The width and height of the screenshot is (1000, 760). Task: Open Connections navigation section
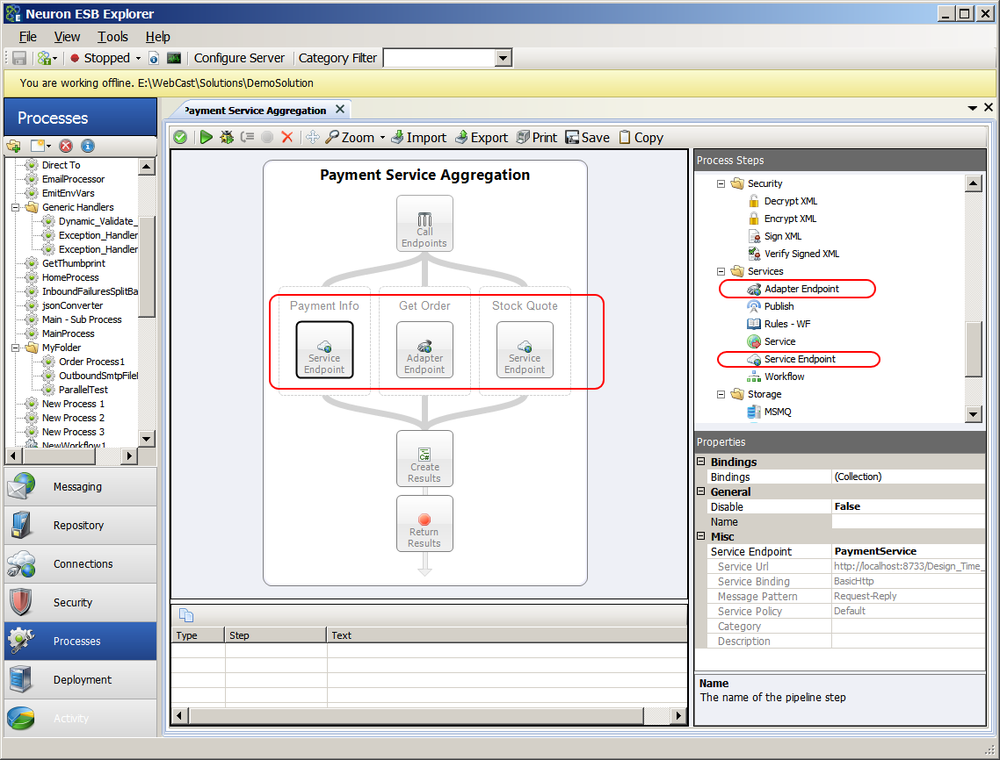click(80, 564)
